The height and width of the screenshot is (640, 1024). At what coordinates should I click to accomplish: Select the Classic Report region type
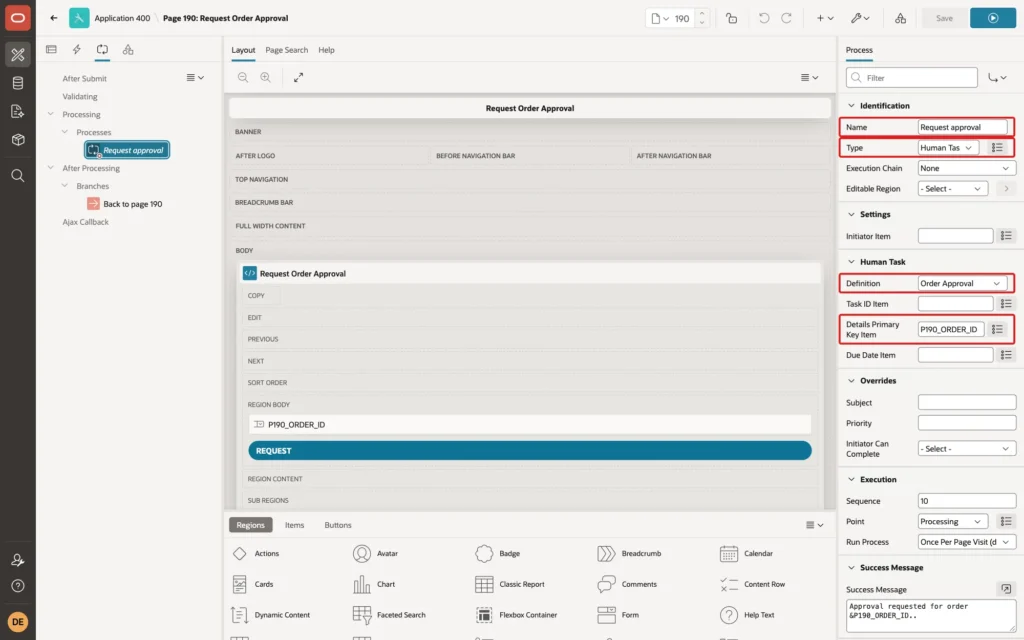pyautogui.click(x=511, y=584)
